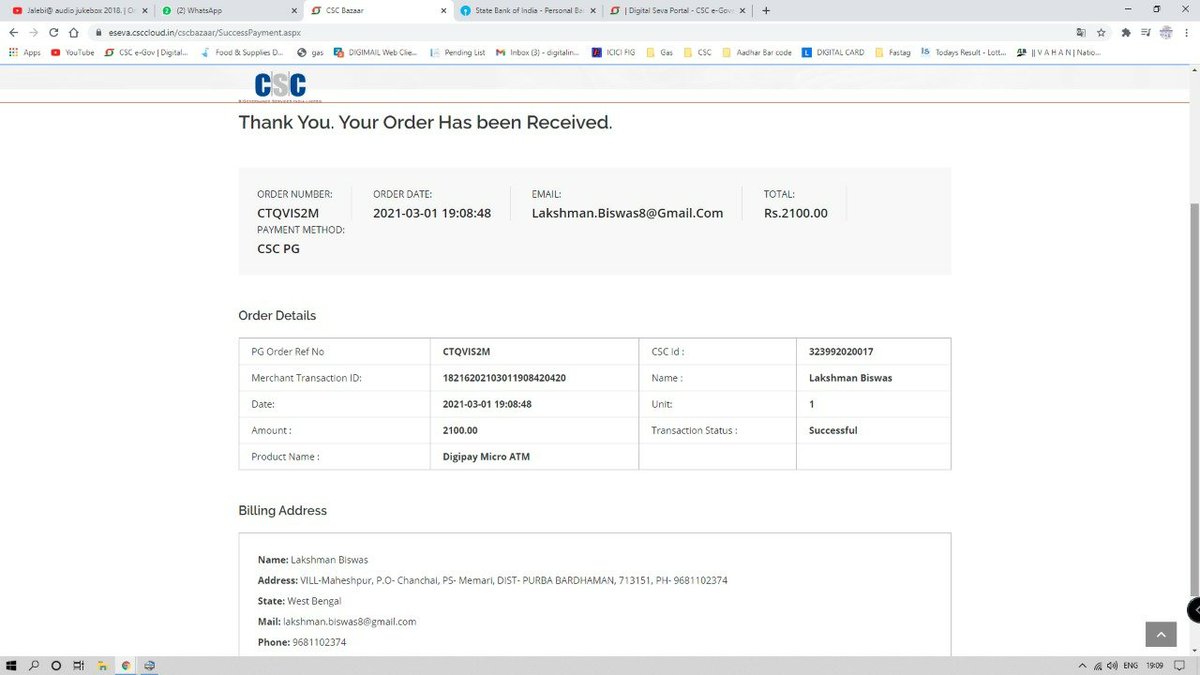Open the Gas bookmark folder
The image size is (1200, 675).
click(660, 52)
